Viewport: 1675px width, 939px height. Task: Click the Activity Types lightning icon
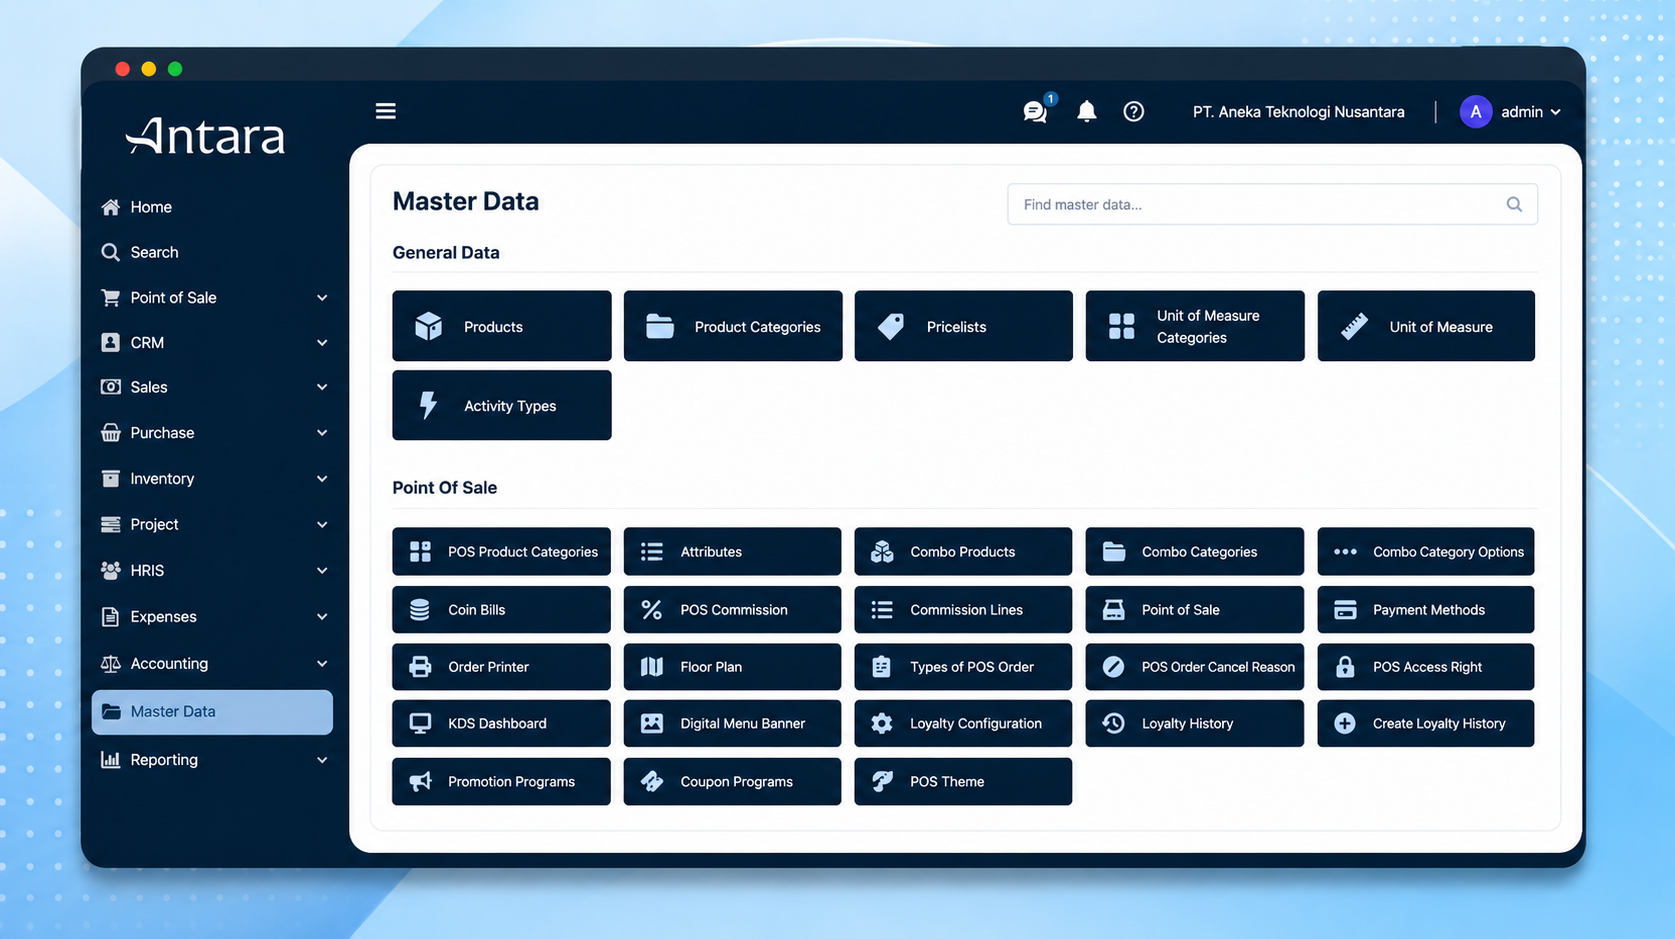[428, 405]
